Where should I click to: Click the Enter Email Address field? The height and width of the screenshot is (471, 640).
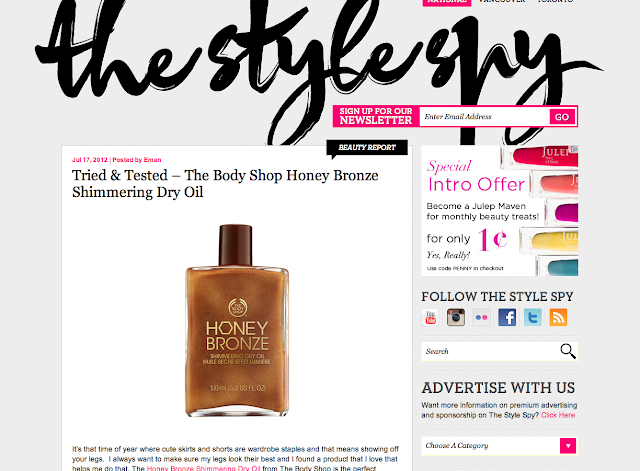click(x=484, y=117)
